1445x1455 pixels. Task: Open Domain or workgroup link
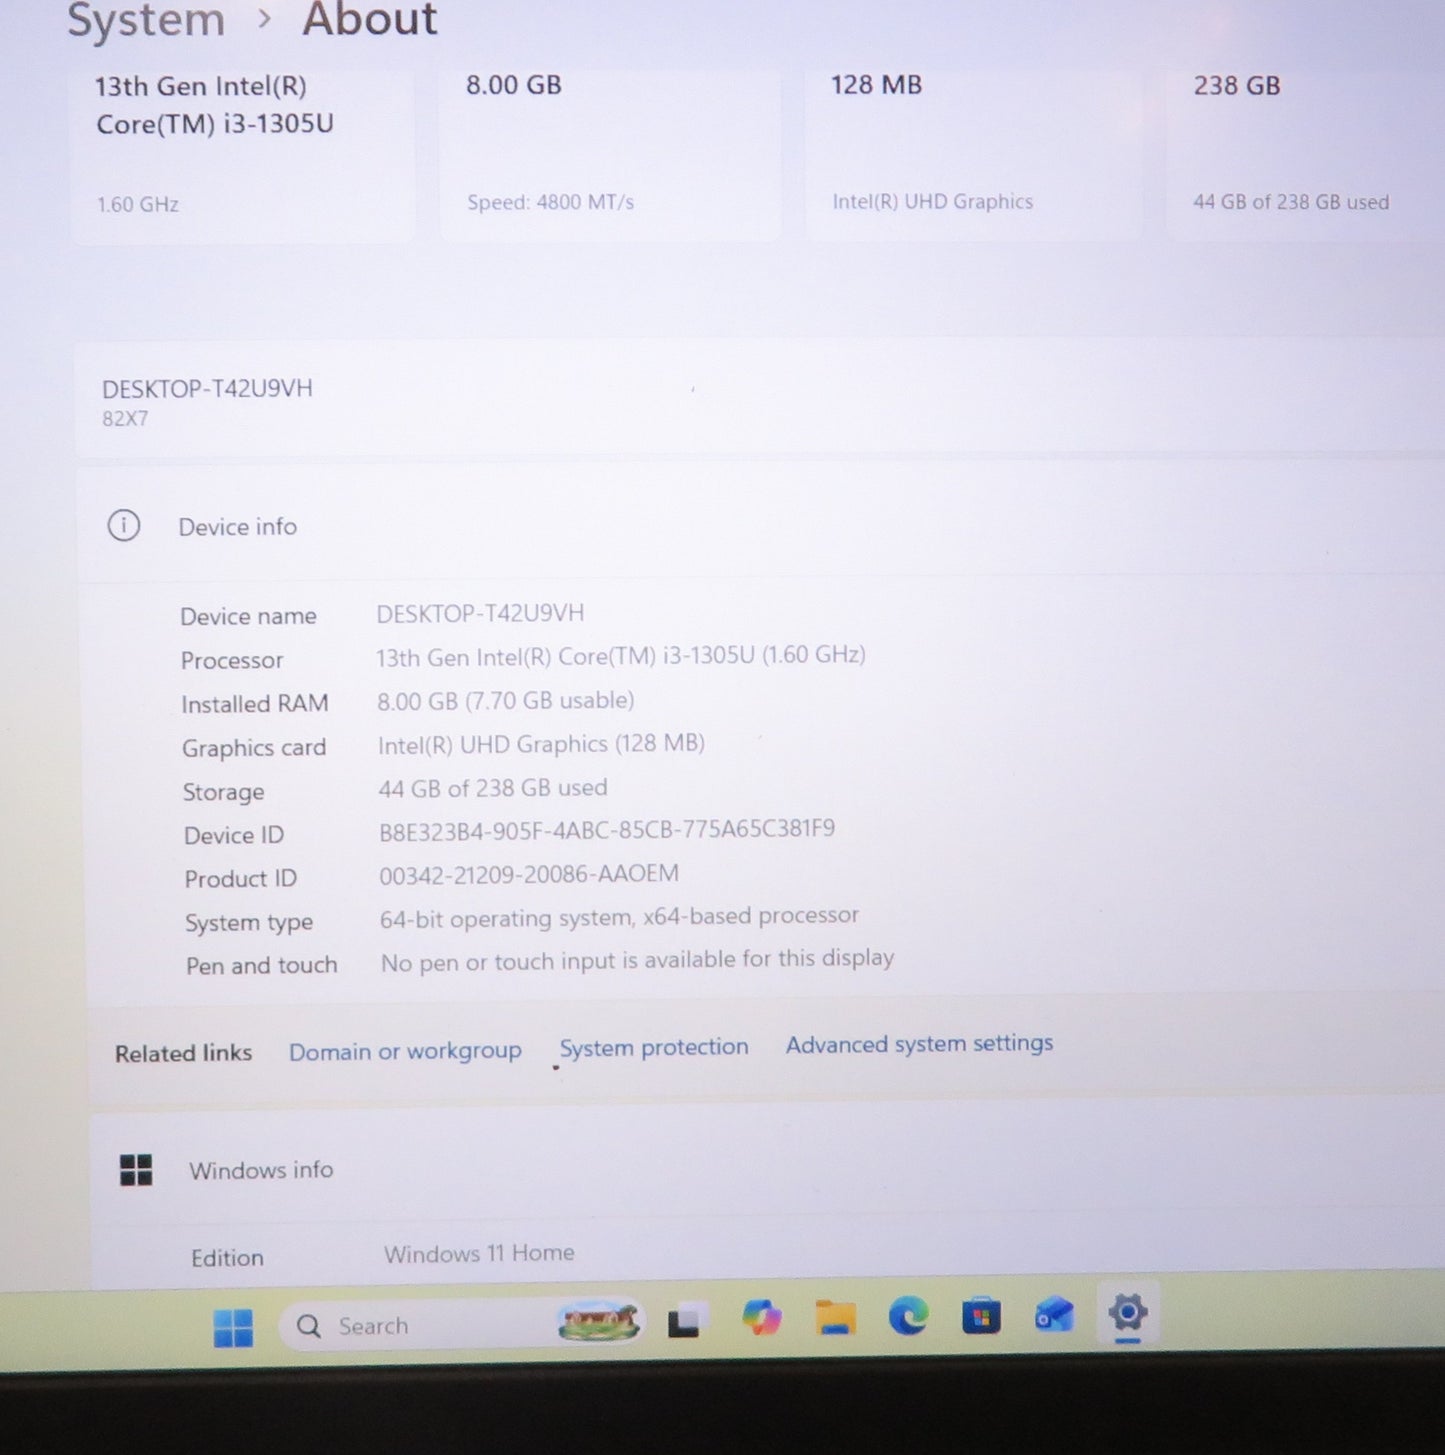coord(405,1051)
